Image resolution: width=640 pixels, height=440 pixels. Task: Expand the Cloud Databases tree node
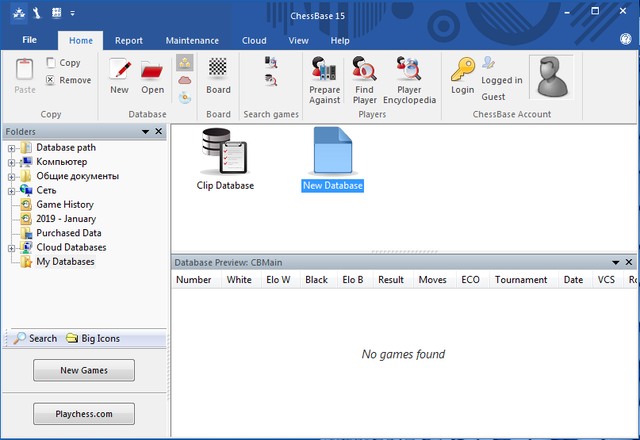coord(12,247)
